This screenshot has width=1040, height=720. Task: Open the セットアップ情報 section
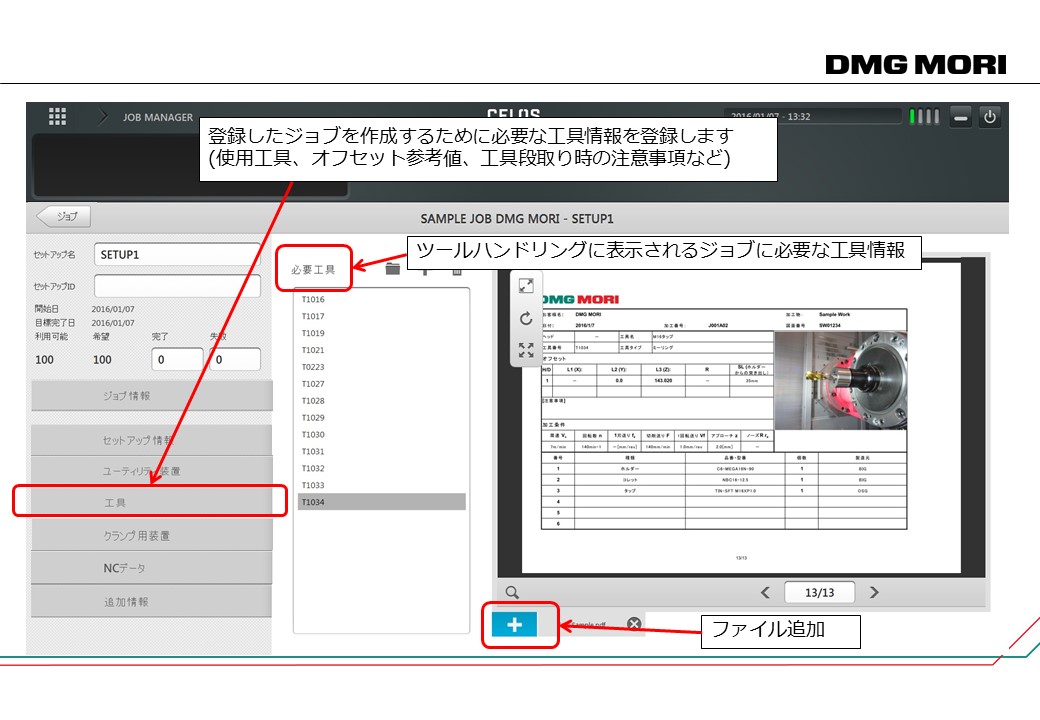[152, 440]
